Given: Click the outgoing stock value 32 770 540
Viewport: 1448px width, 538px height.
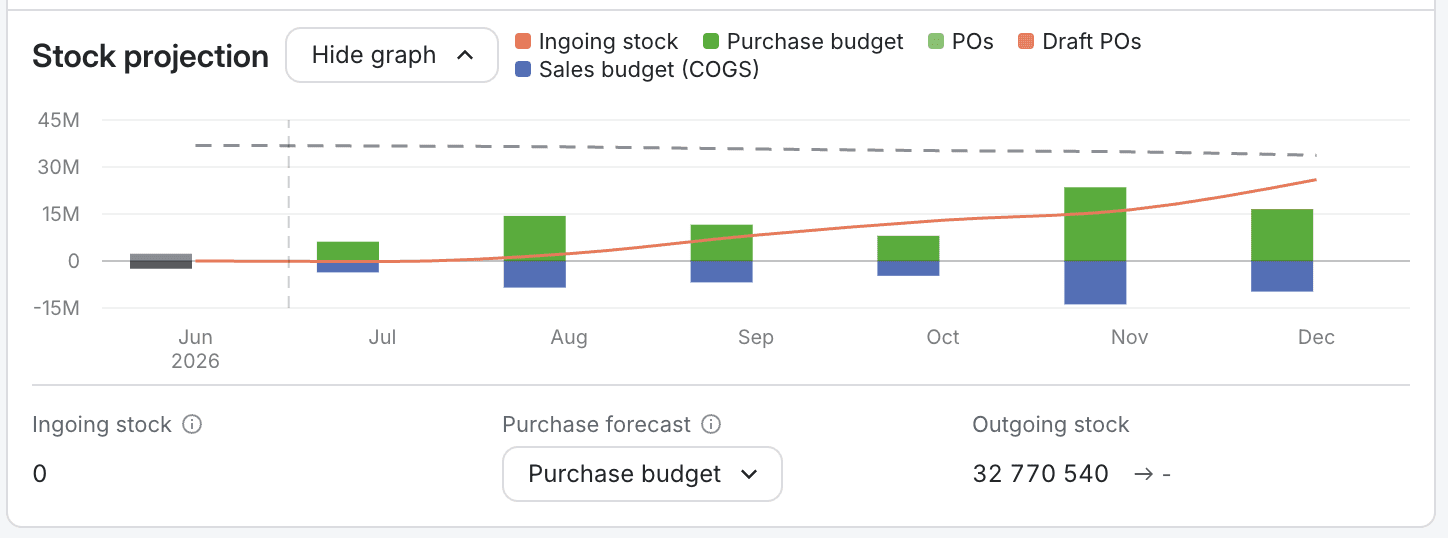Looking at the screenshot, I should (1041, 473).
